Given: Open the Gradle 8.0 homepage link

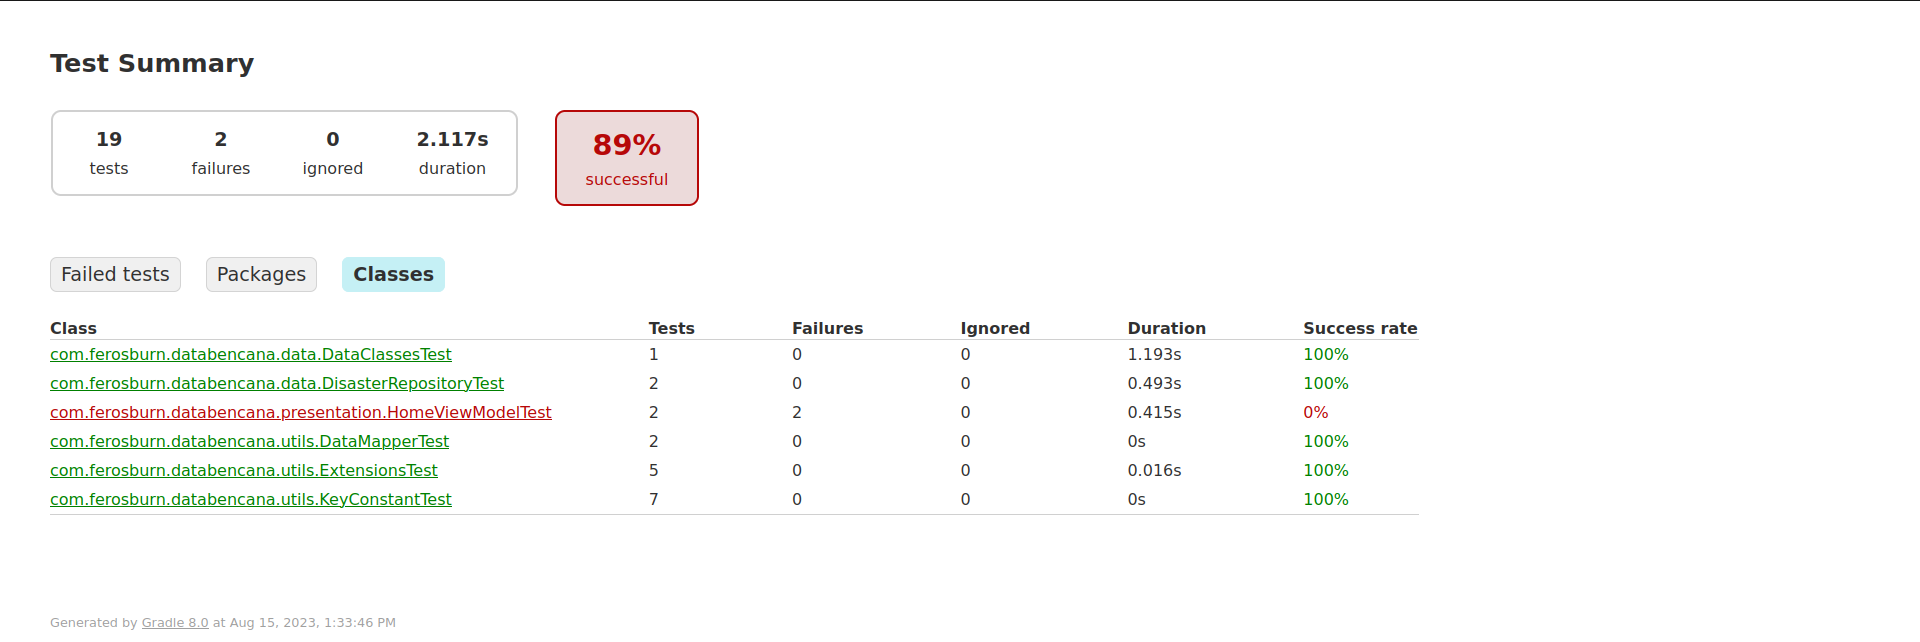Looking at the screenshot, I should click(174, 622).
